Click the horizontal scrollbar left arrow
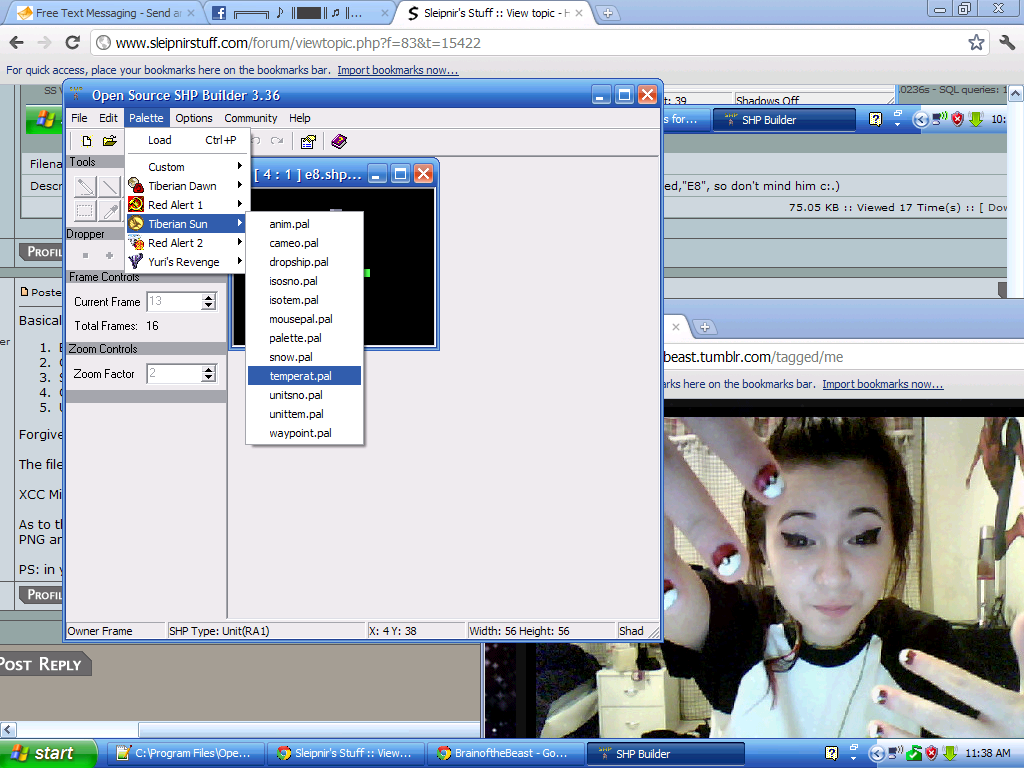This screenshot has height=768, width=1024. point(8,729)
